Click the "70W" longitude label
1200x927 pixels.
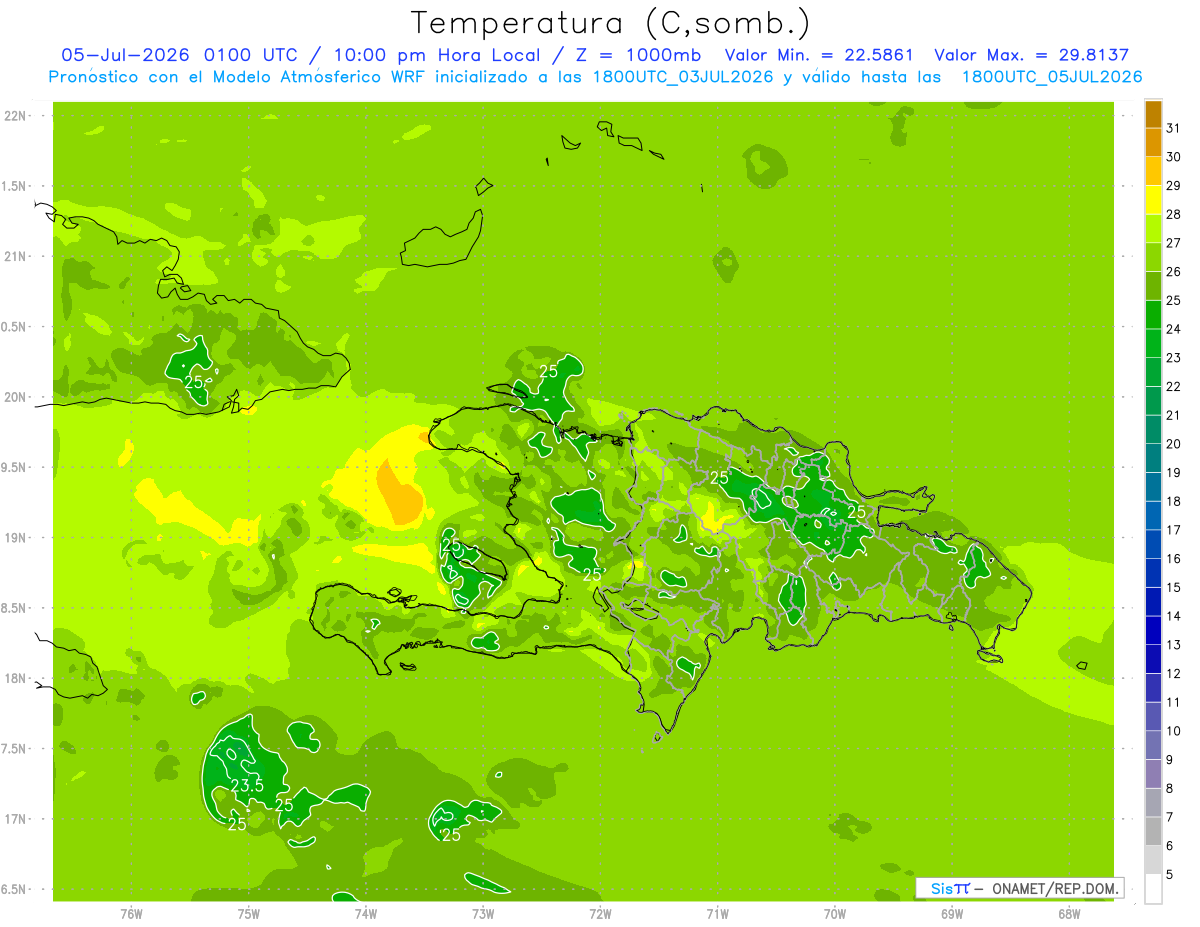pyautogui.click(x=835, y=913)
